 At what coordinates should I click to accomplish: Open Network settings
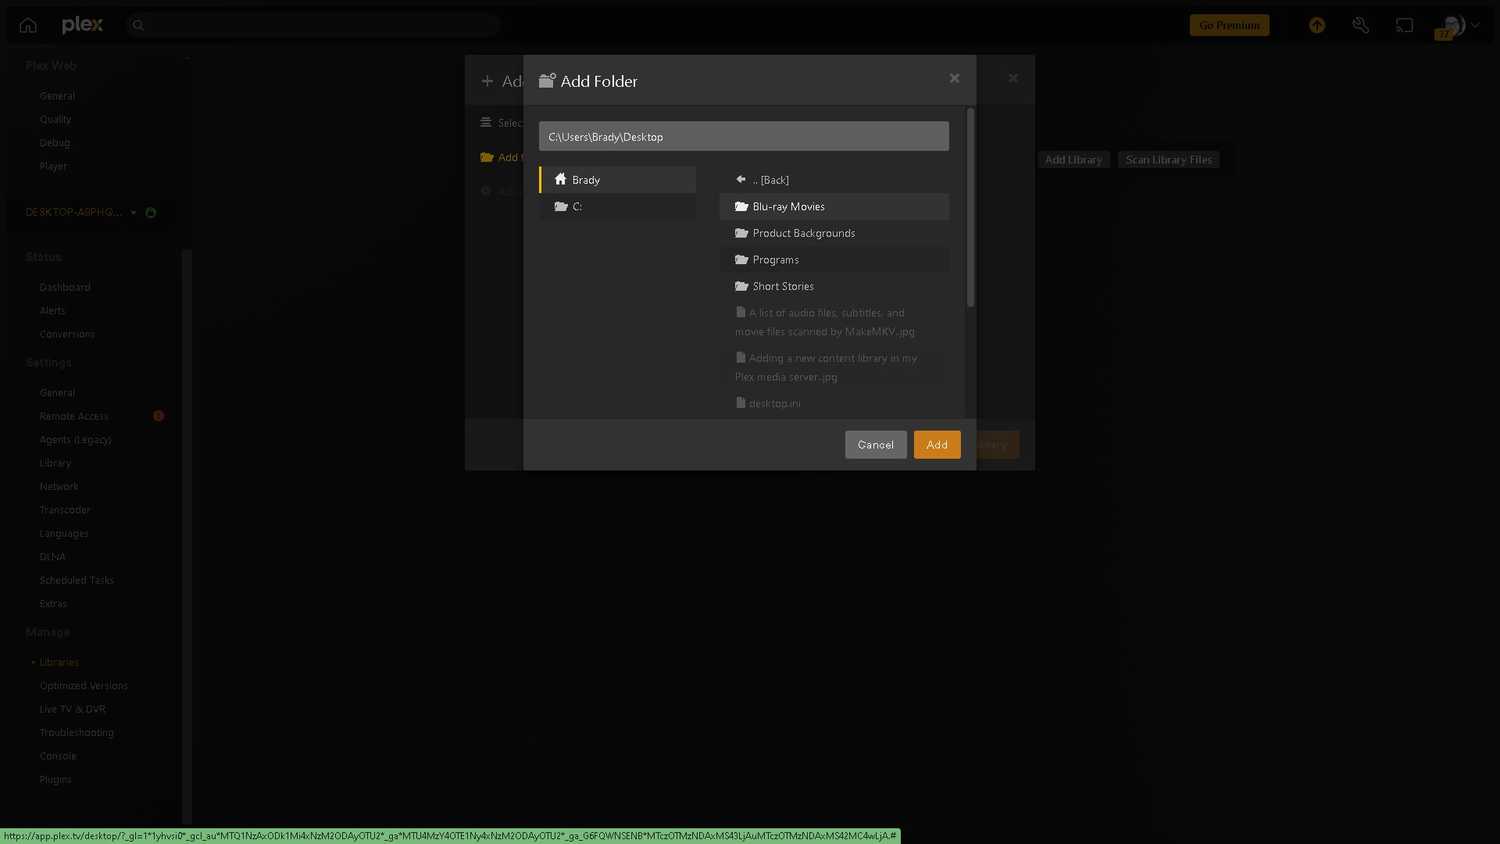pos(59,487)
